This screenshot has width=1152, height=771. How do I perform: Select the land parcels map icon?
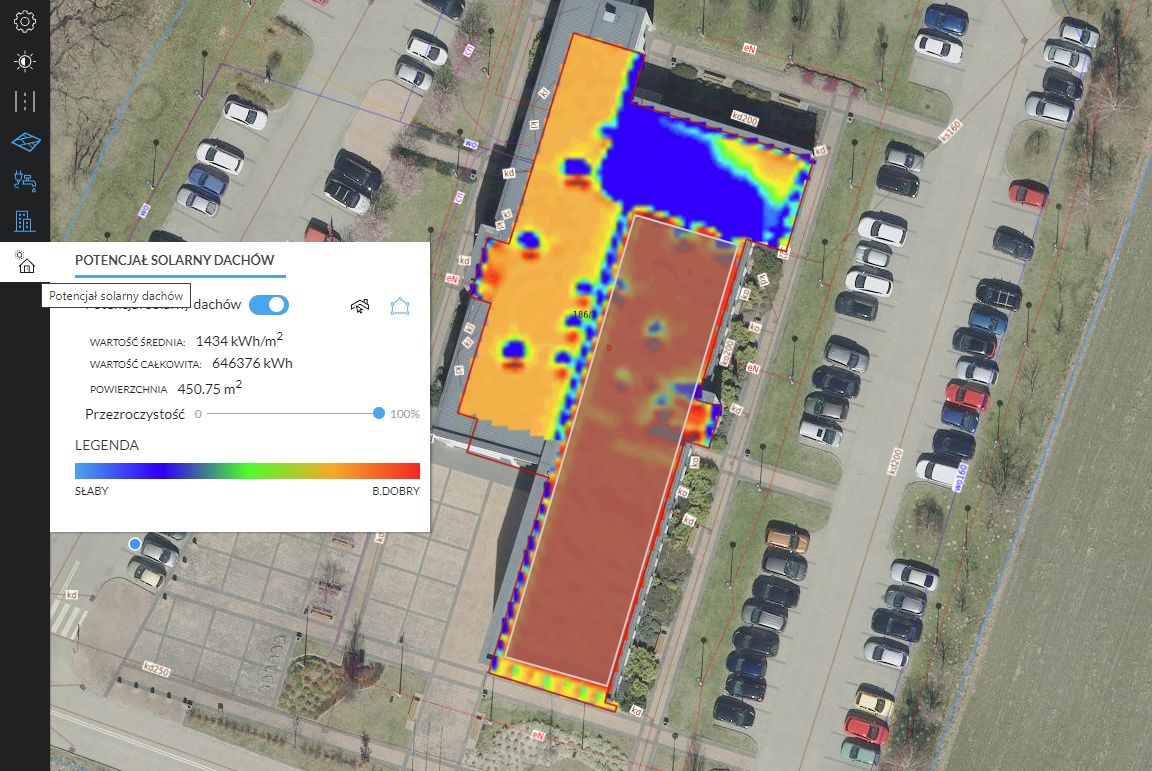(x=25, y=142)
